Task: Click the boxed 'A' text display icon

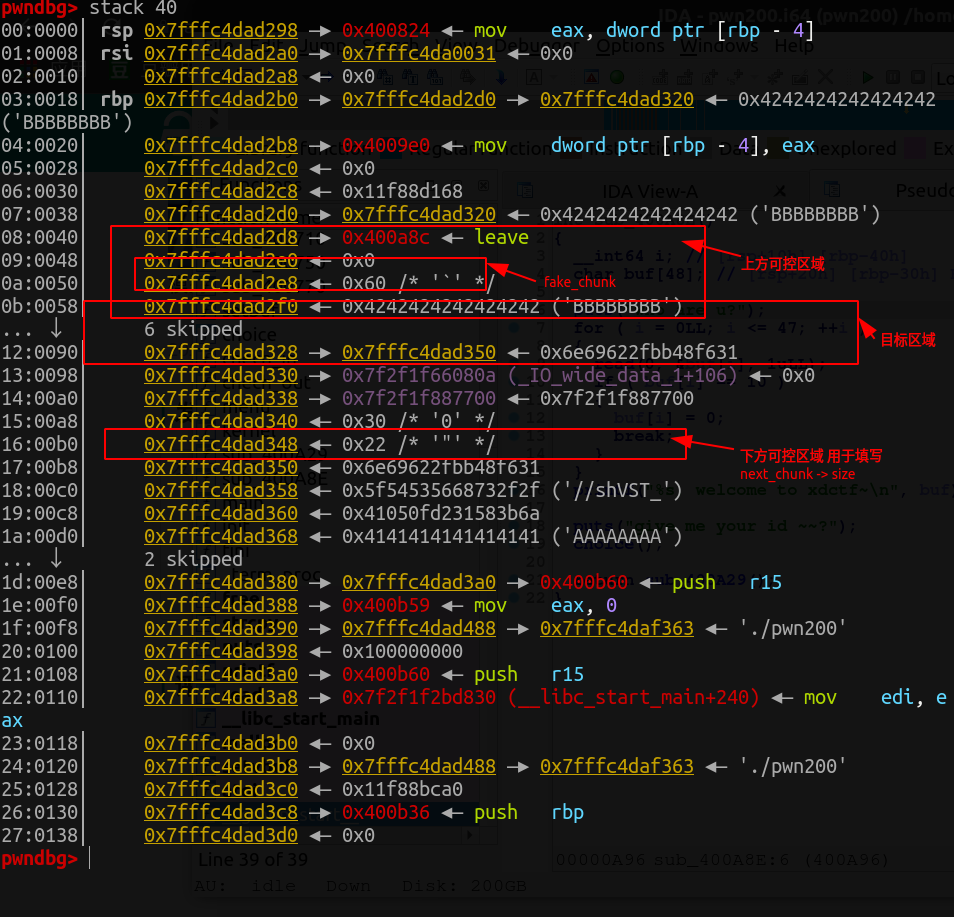Action: point(532,76)
